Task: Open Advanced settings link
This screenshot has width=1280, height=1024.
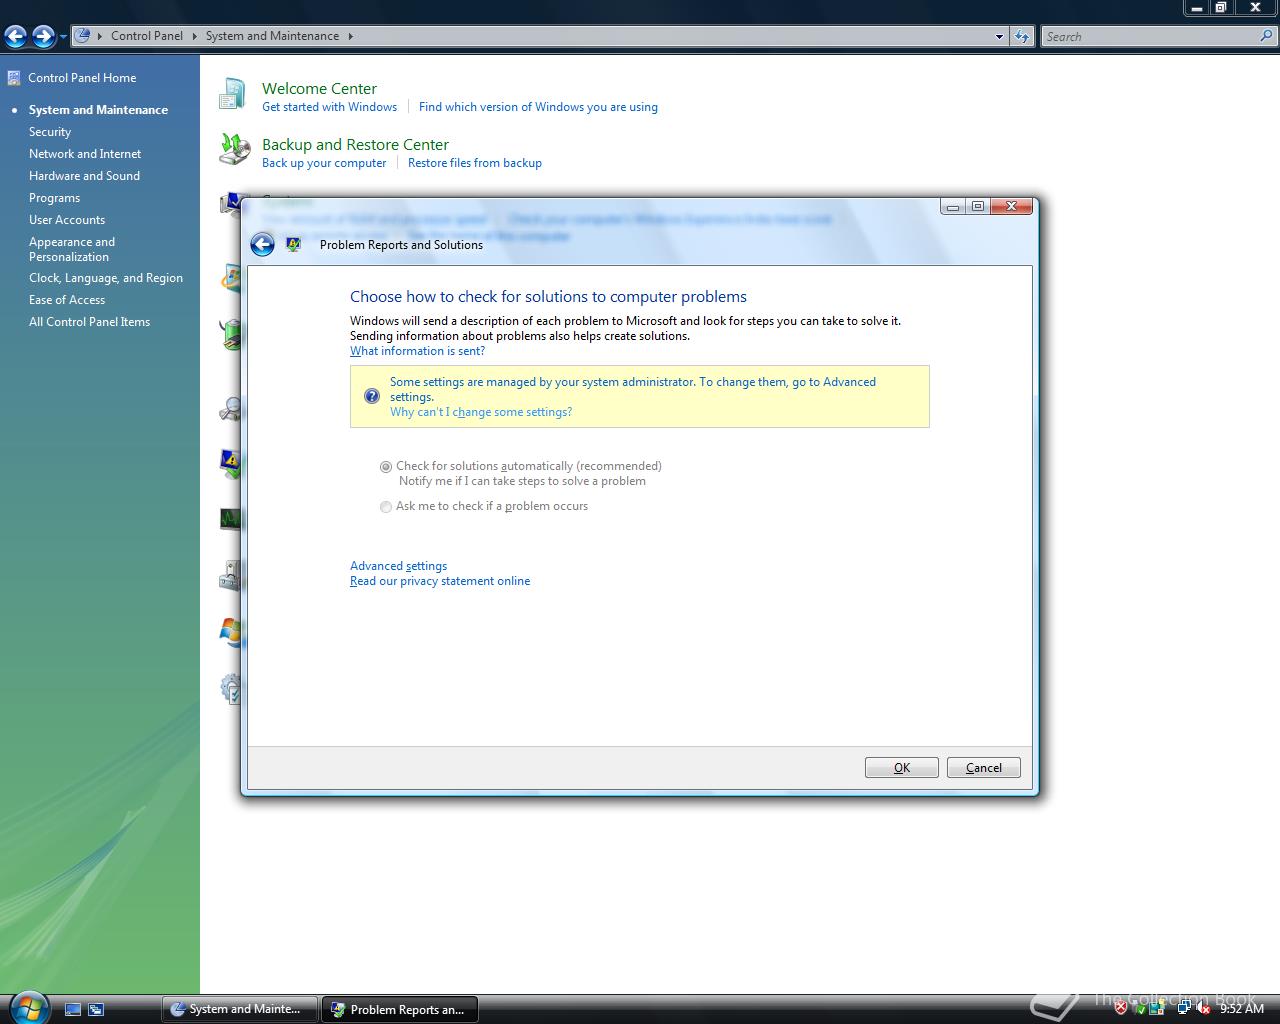Action: (x=398, y=566)
